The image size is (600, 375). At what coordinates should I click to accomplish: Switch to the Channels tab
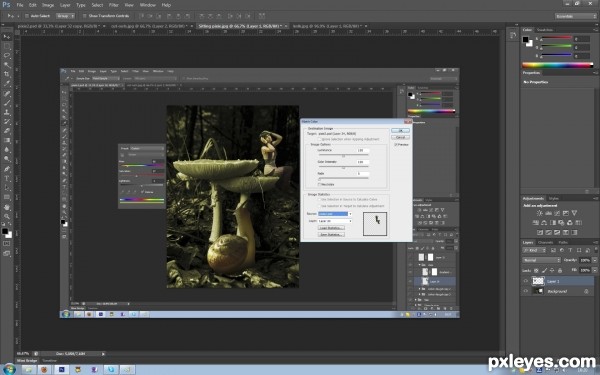pyautogui.click(x=546, y=243)
